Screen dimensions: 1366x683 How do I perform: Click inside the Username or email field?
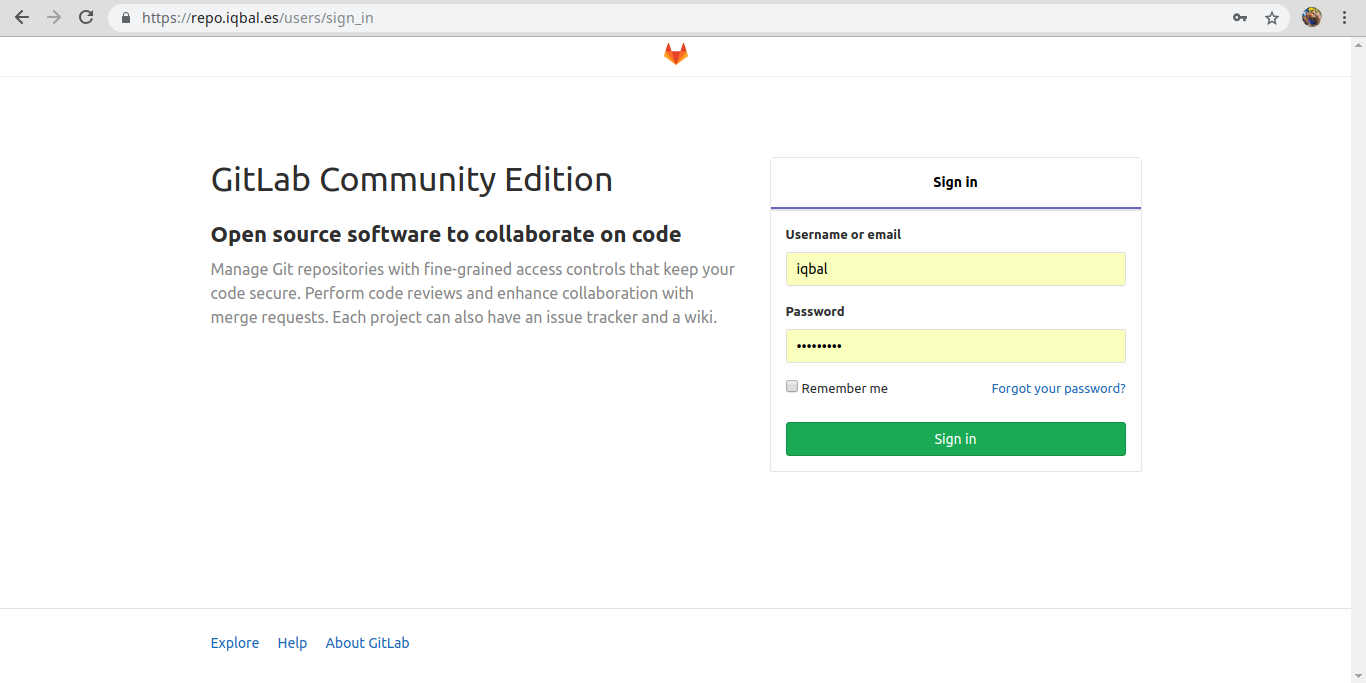click(x=955, y=269)
